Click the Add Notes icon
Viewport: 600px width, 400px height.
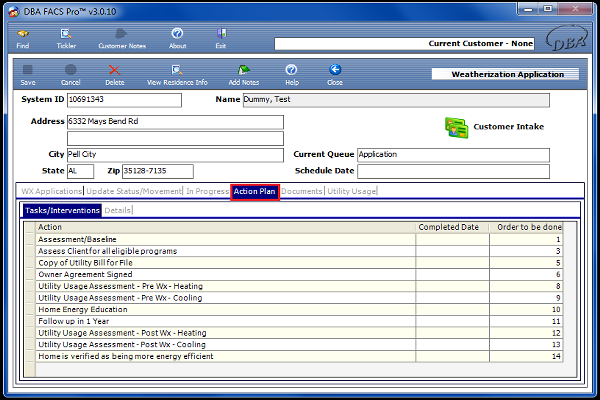click(x=244, y=70)
